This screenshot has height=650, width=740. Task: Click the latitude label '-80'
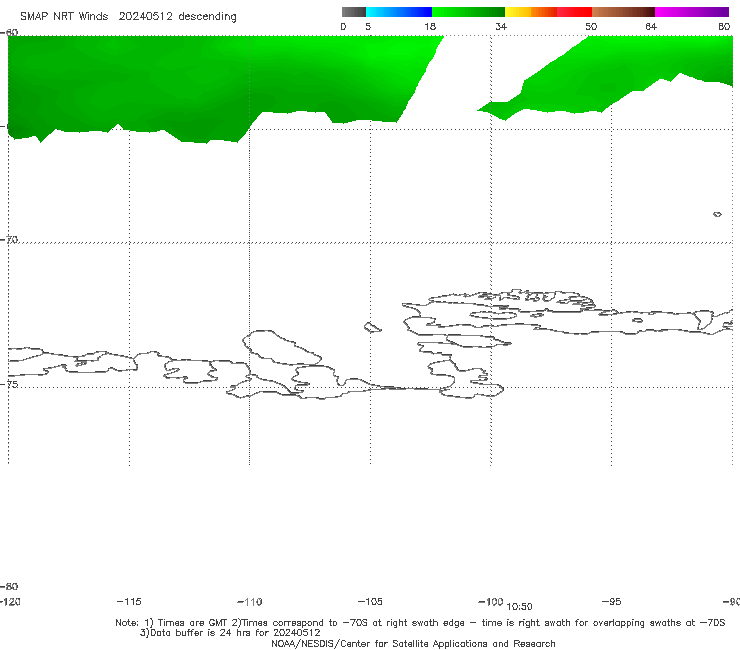pyautogui.click(x=9, y=586)
